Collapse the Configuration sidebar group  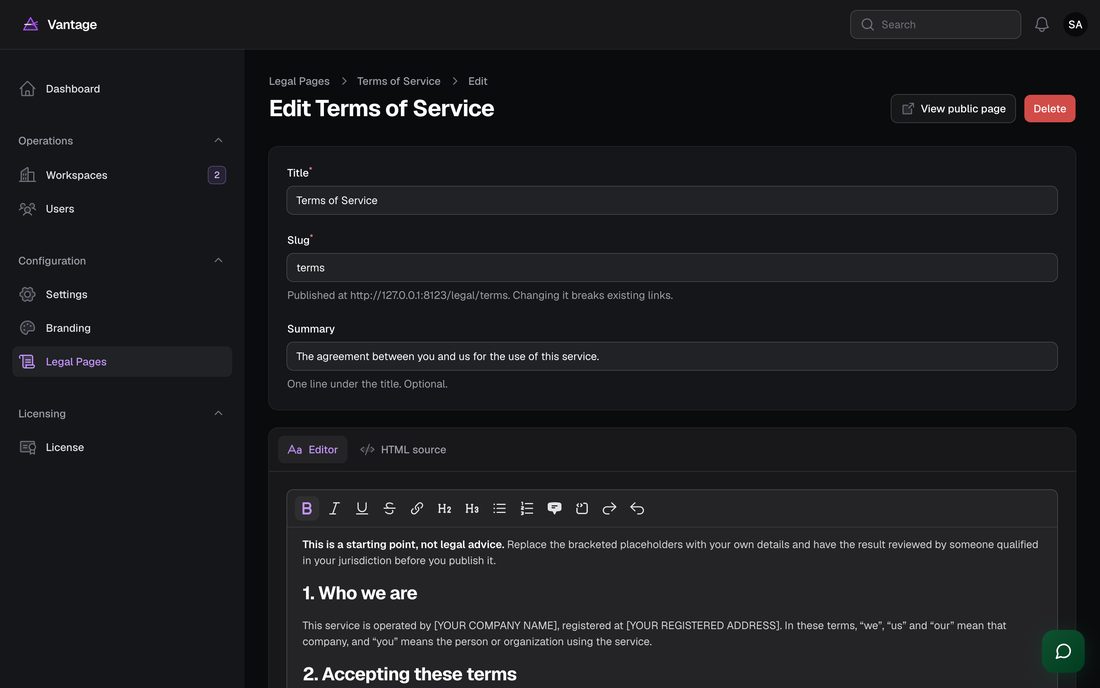tap(218, 260)
